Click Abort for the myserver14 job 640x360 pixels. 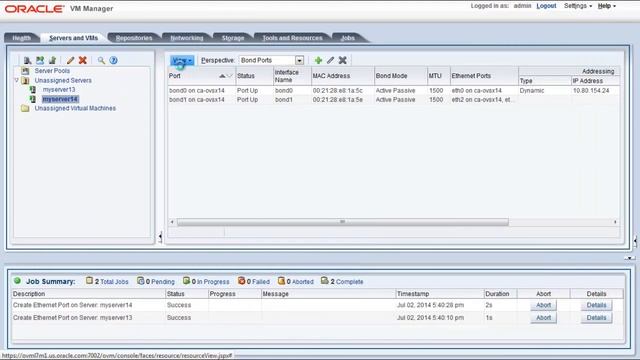pos(543,305)
